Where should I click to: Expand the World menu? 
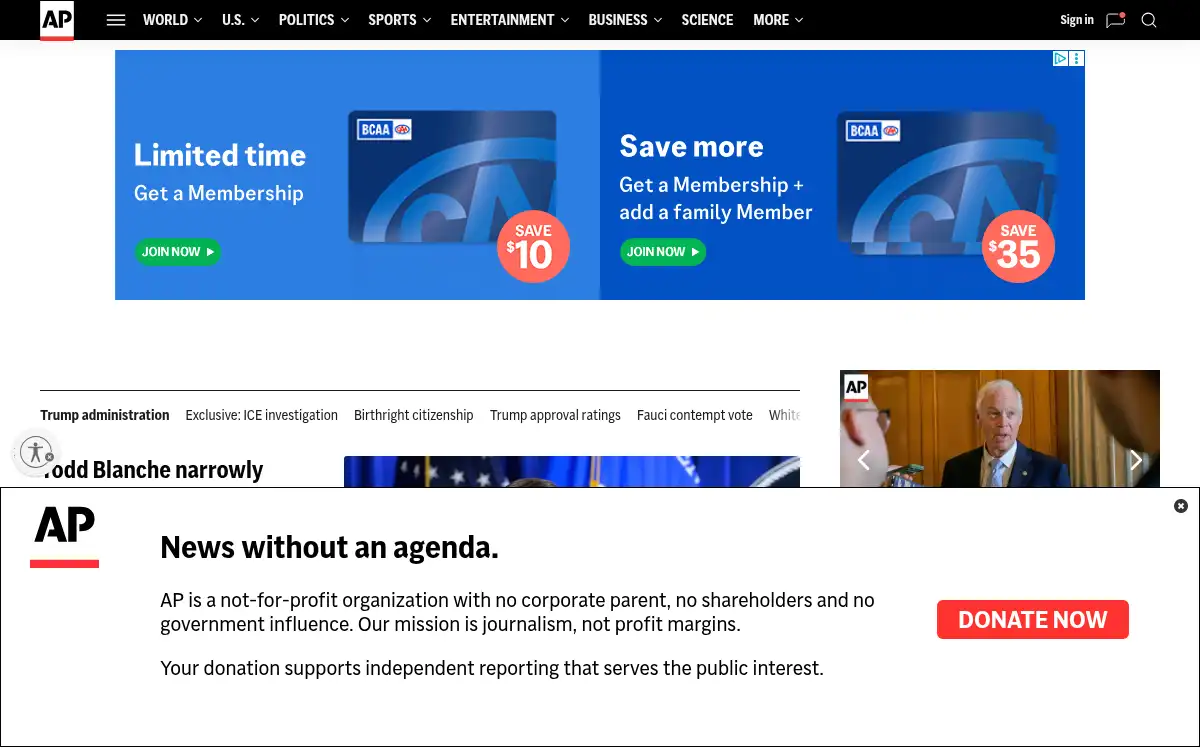(x=172, y=20)
